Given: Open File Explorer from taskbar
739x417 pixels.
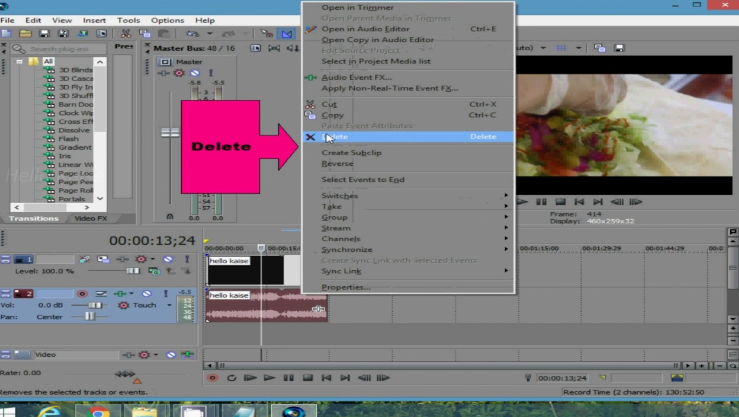Looking at the screenshot, I should (x=145, y=411).
